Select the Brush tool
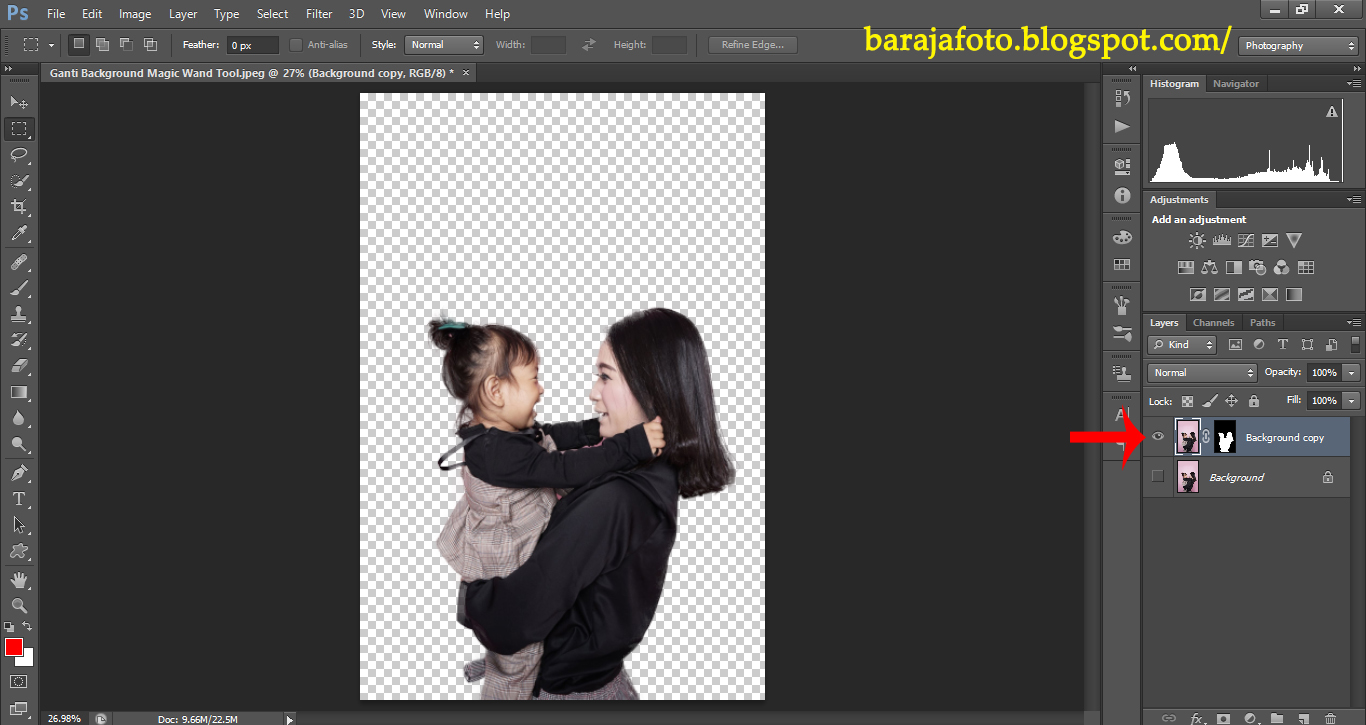The width and height of the screenshot is (1366, 725). 19,288
